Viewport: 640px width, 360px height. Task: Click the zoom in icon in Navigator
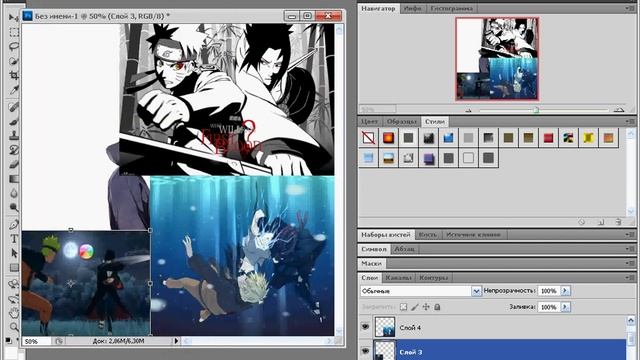click(x=619, y=109)
